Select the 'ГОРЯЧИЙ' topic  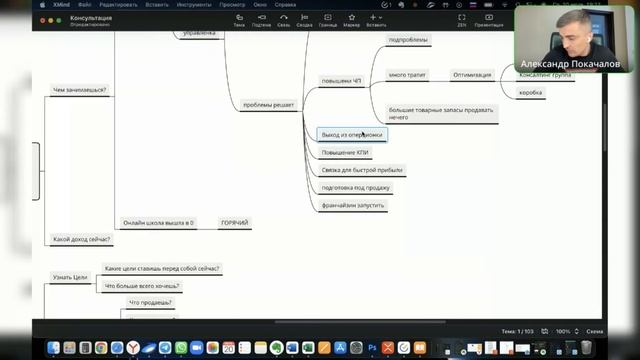(235, 223)
